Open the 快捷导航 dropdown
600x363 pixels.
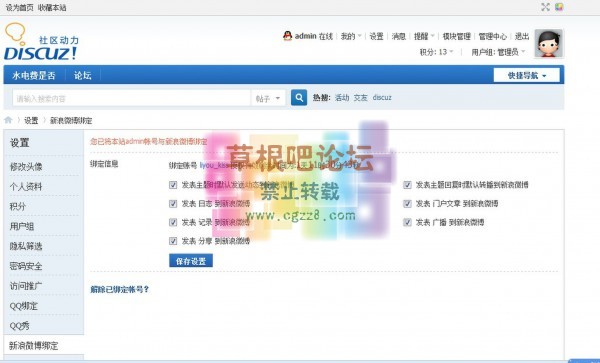[527, 75]
